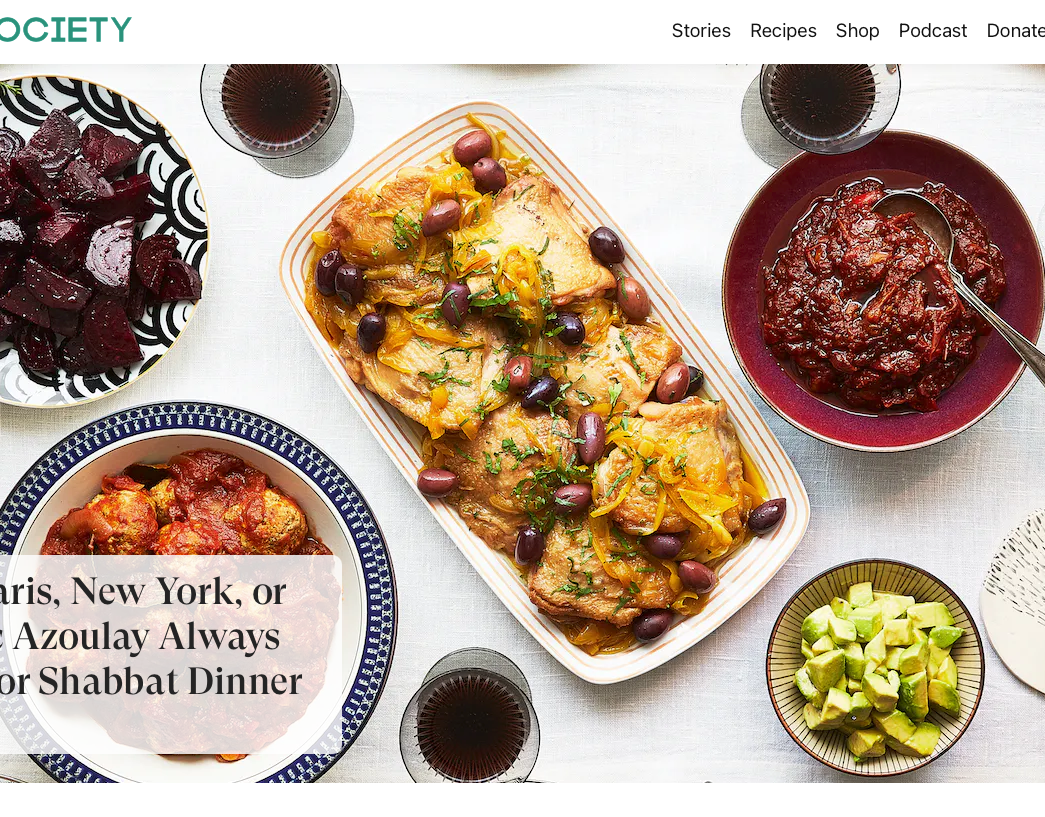Click the green Society logo
This screenshot has width=1045, height=817.
pyautogui.click(x=65, y=30)
